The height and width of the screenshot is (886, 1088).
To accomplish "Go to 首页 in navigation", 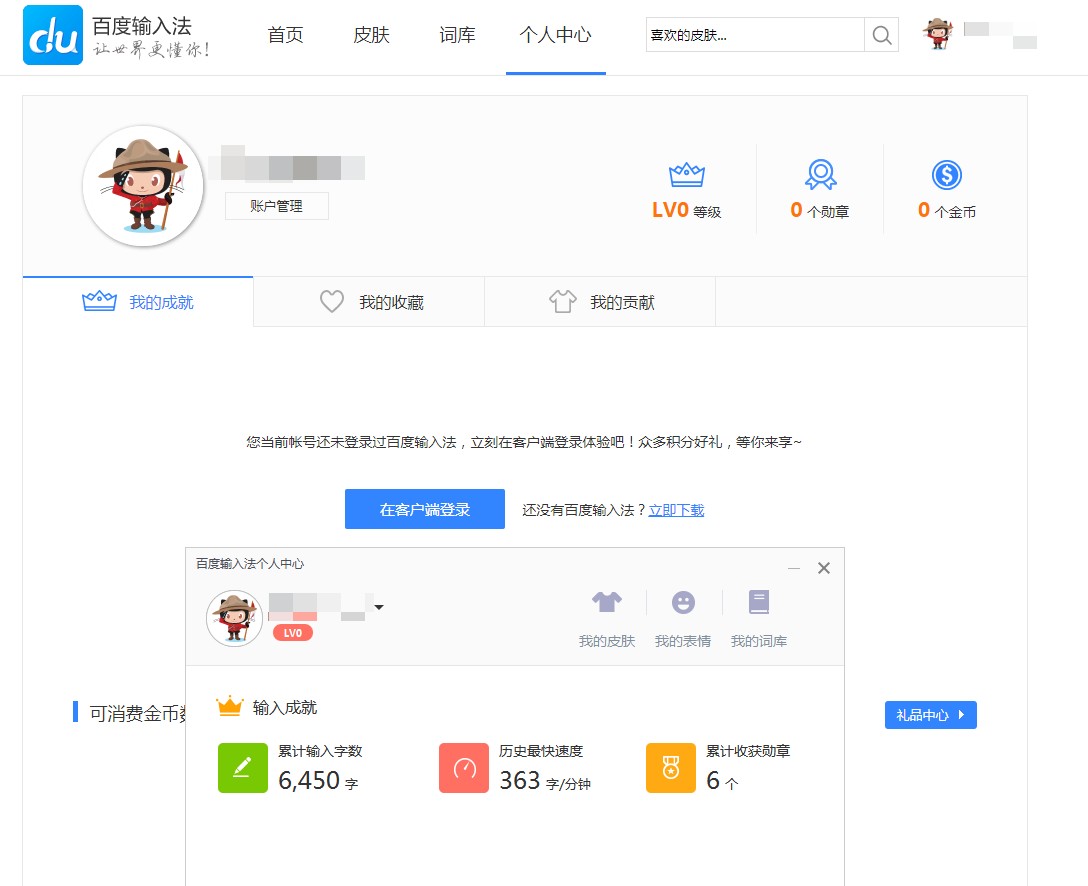I will 285,35.
